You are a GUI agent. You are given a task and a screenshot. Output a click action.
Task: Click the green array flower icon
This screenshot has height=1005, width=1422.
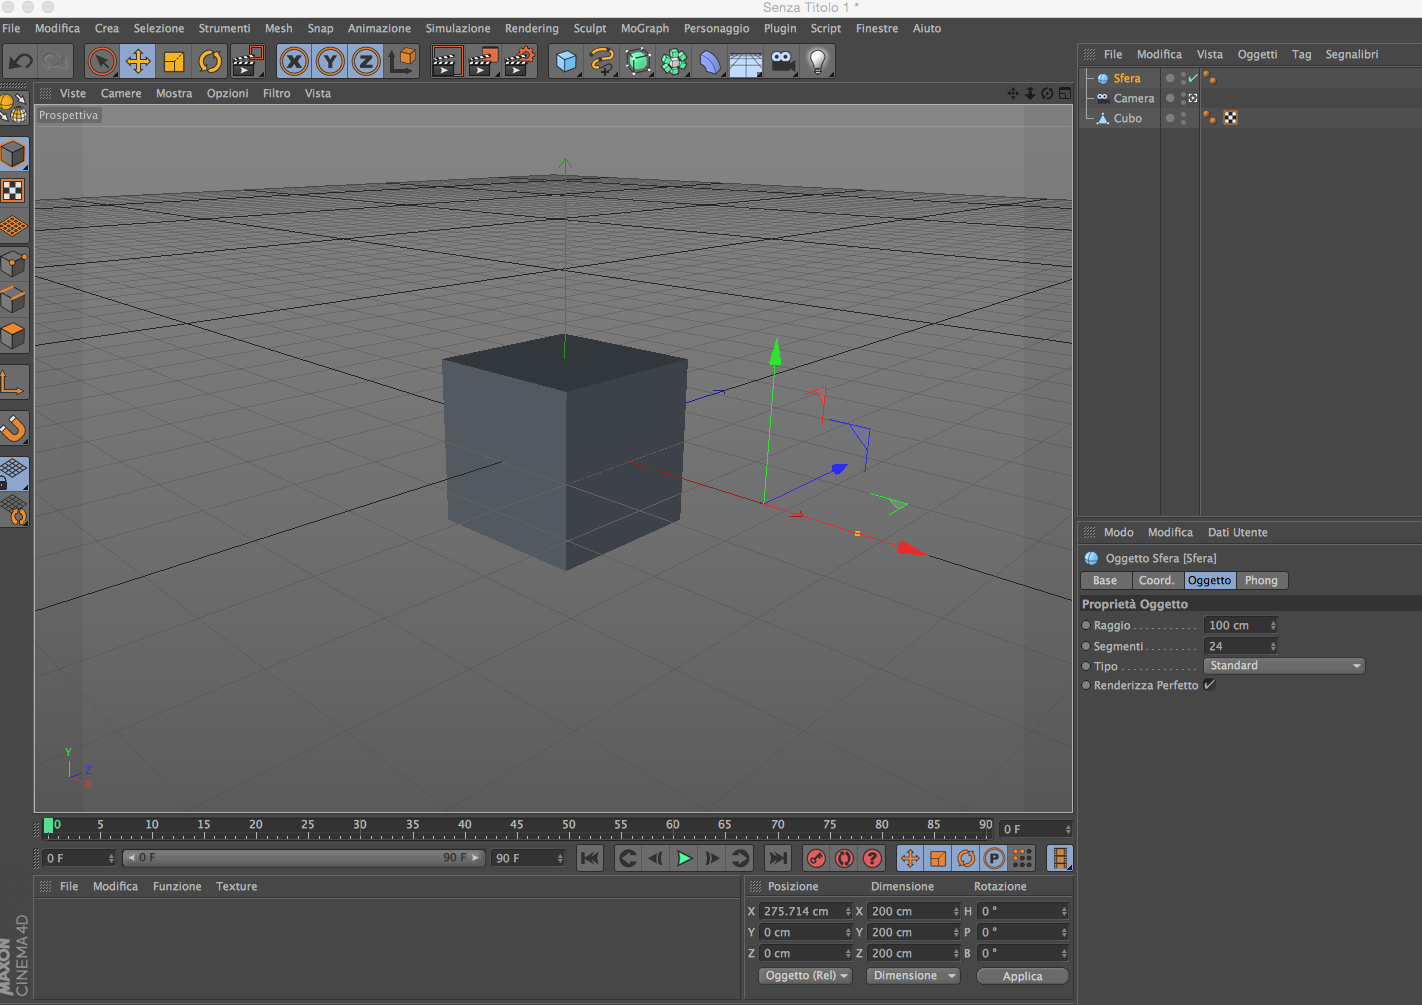point(674,62)
